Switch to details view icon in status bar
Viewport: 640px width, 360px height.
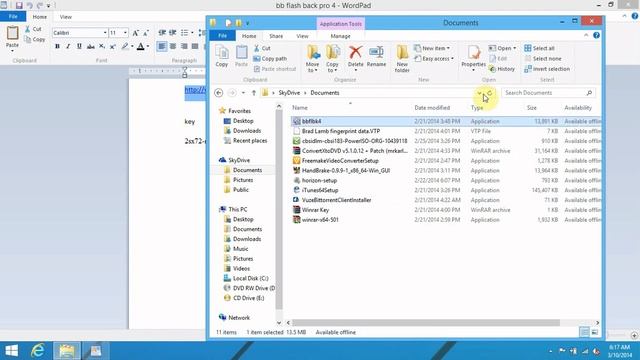tap(584, 332)
